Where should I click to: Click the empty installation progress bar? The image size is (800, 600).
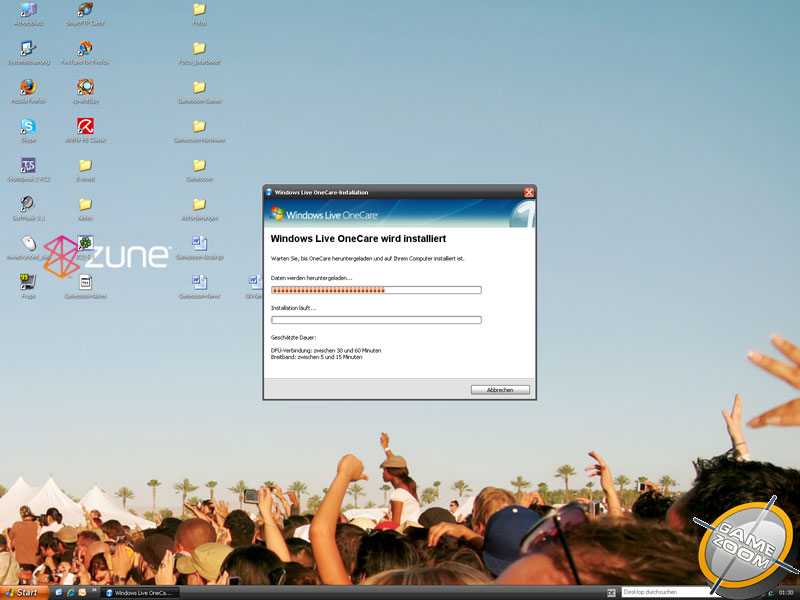point(376,320)
